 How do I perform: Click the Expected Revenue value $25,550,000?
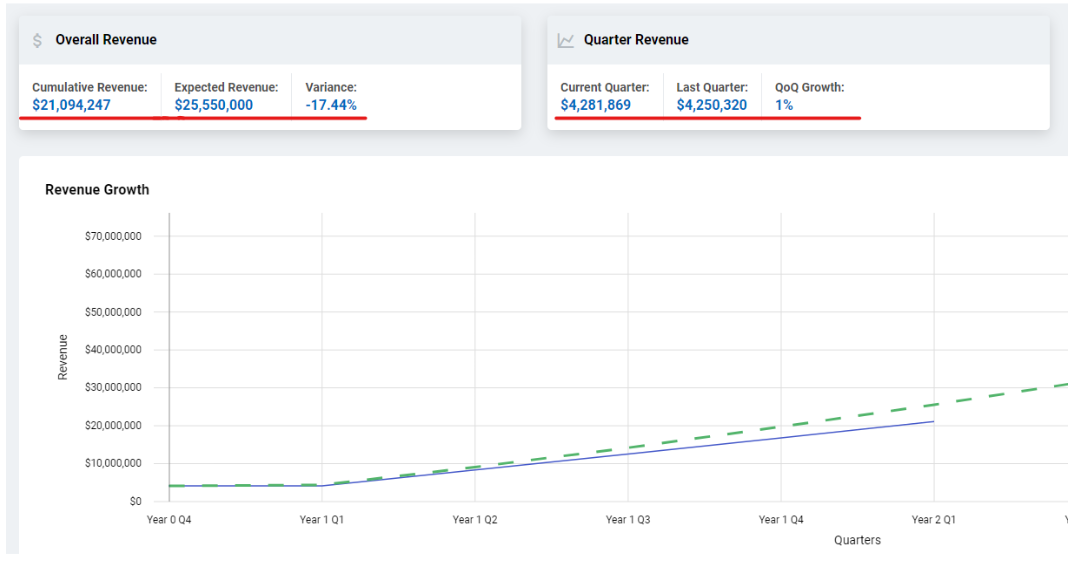tap(213, 105)
